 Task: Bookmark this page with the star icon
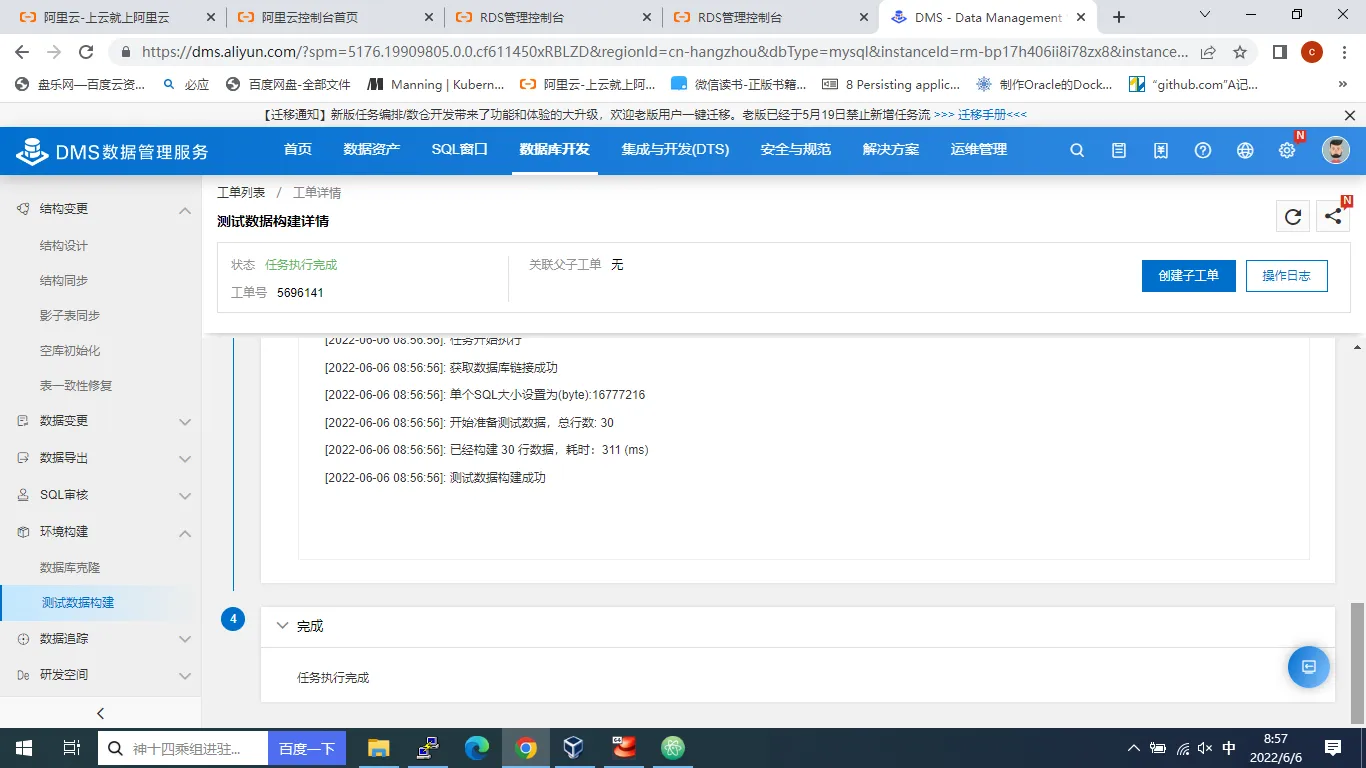pos(1240,52)
